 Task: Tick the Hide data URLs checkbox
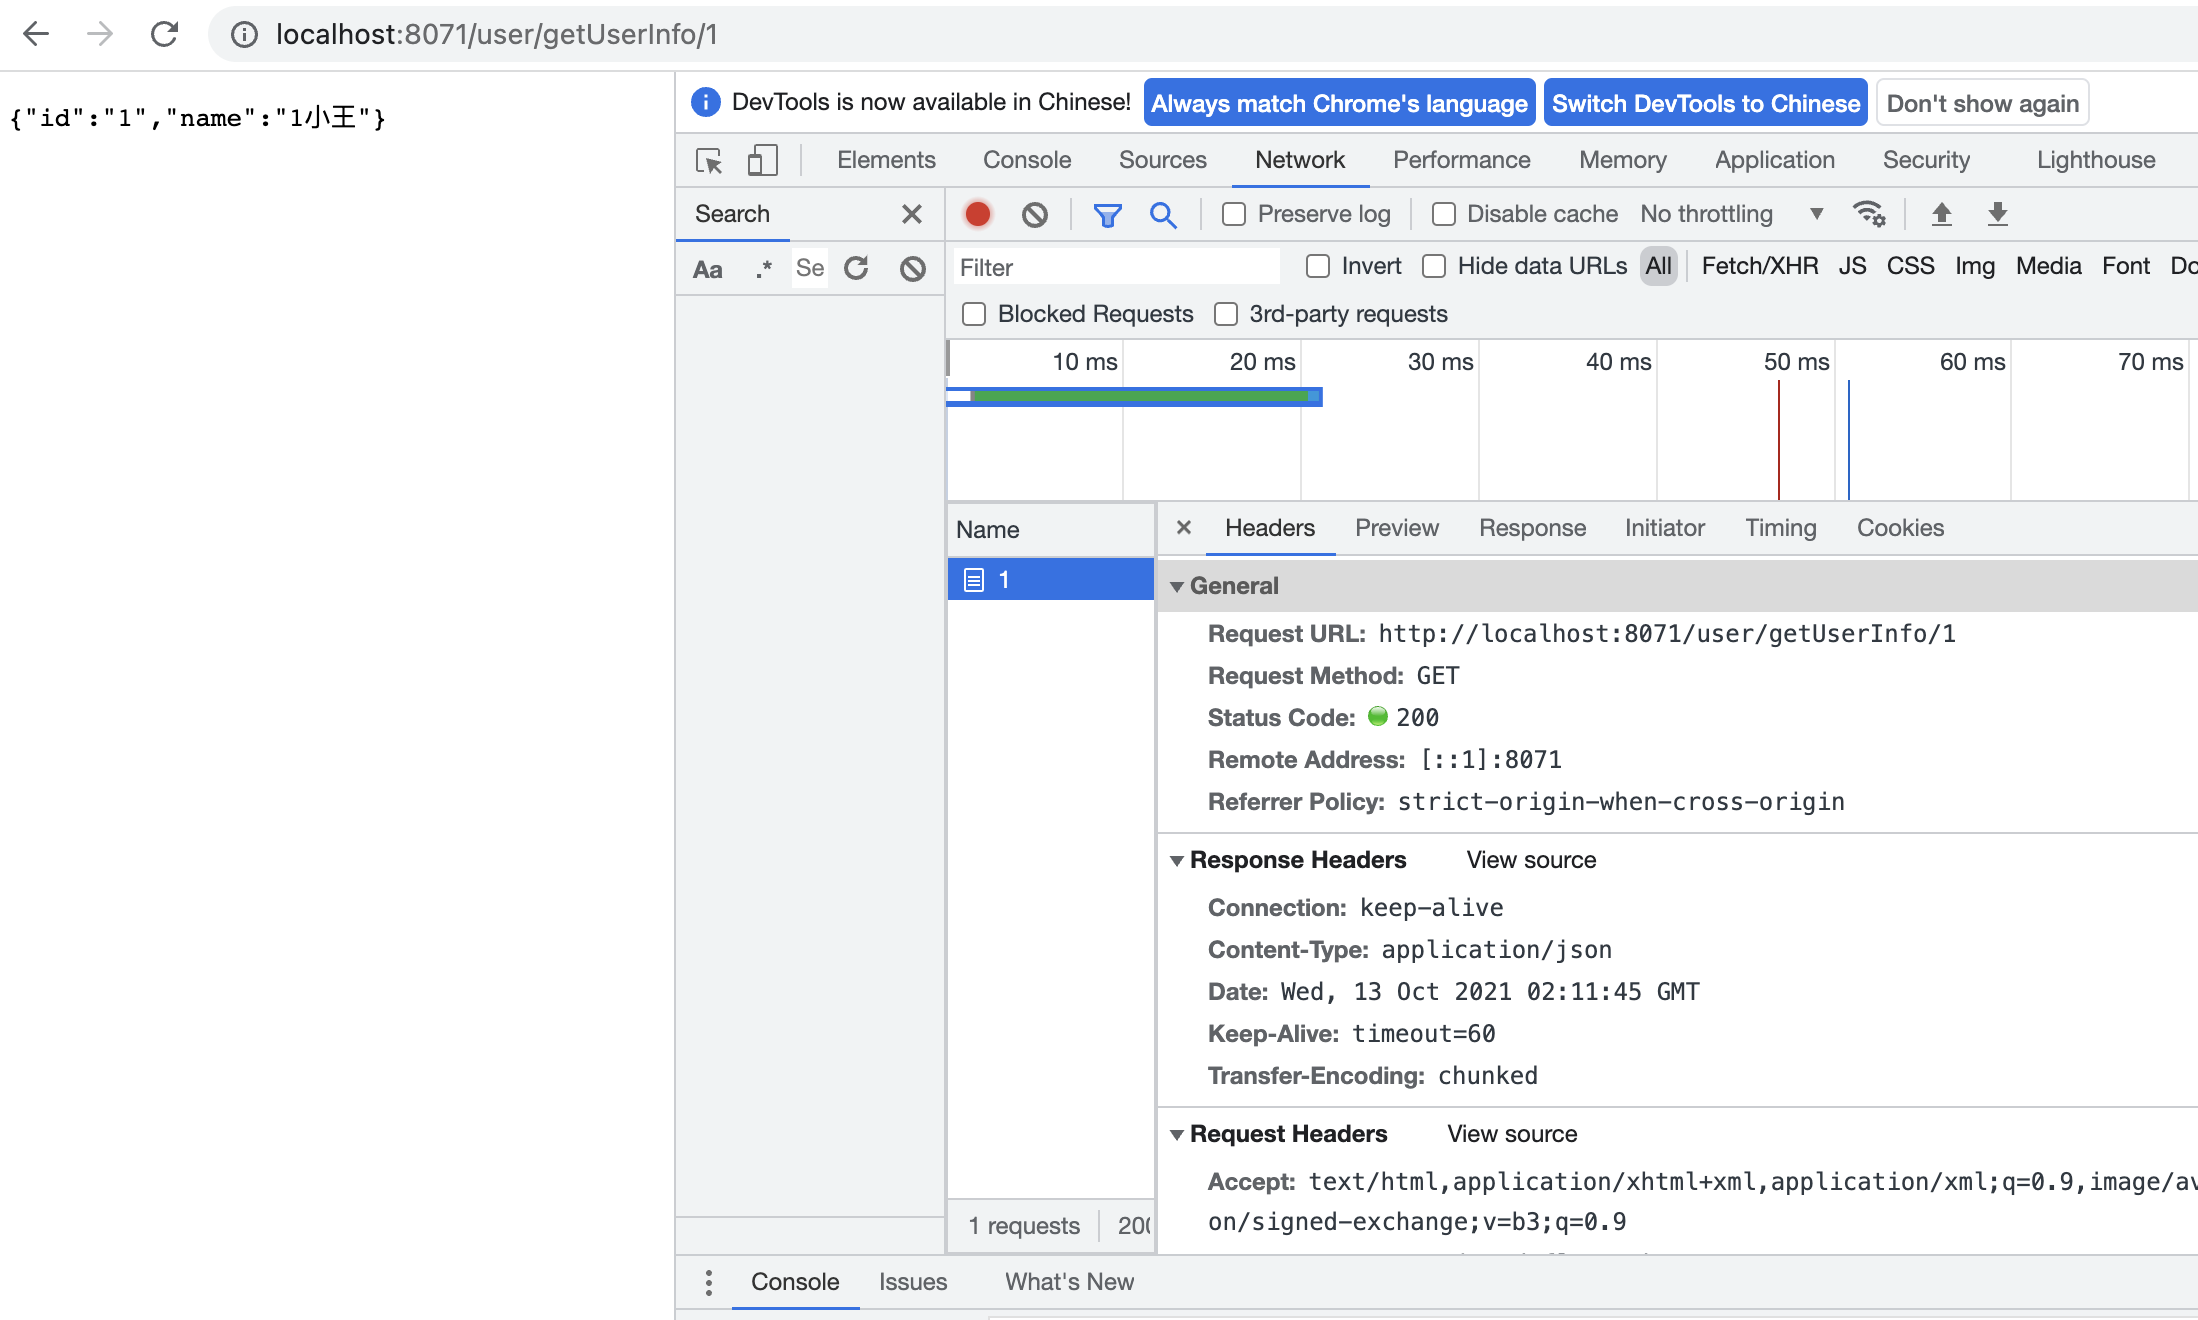(x=1434, y=266)
